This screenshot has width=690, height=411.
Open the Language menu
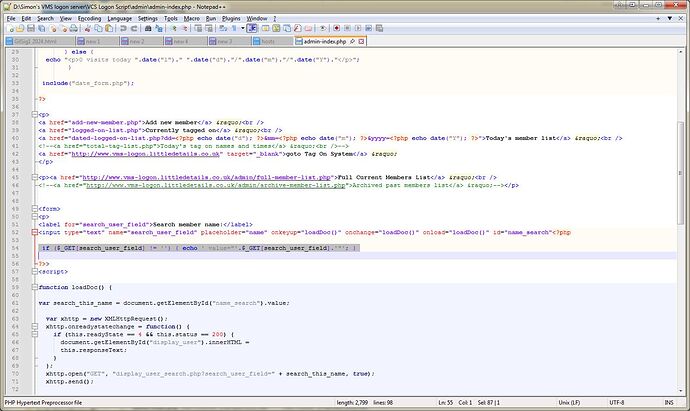coord(119,18)
